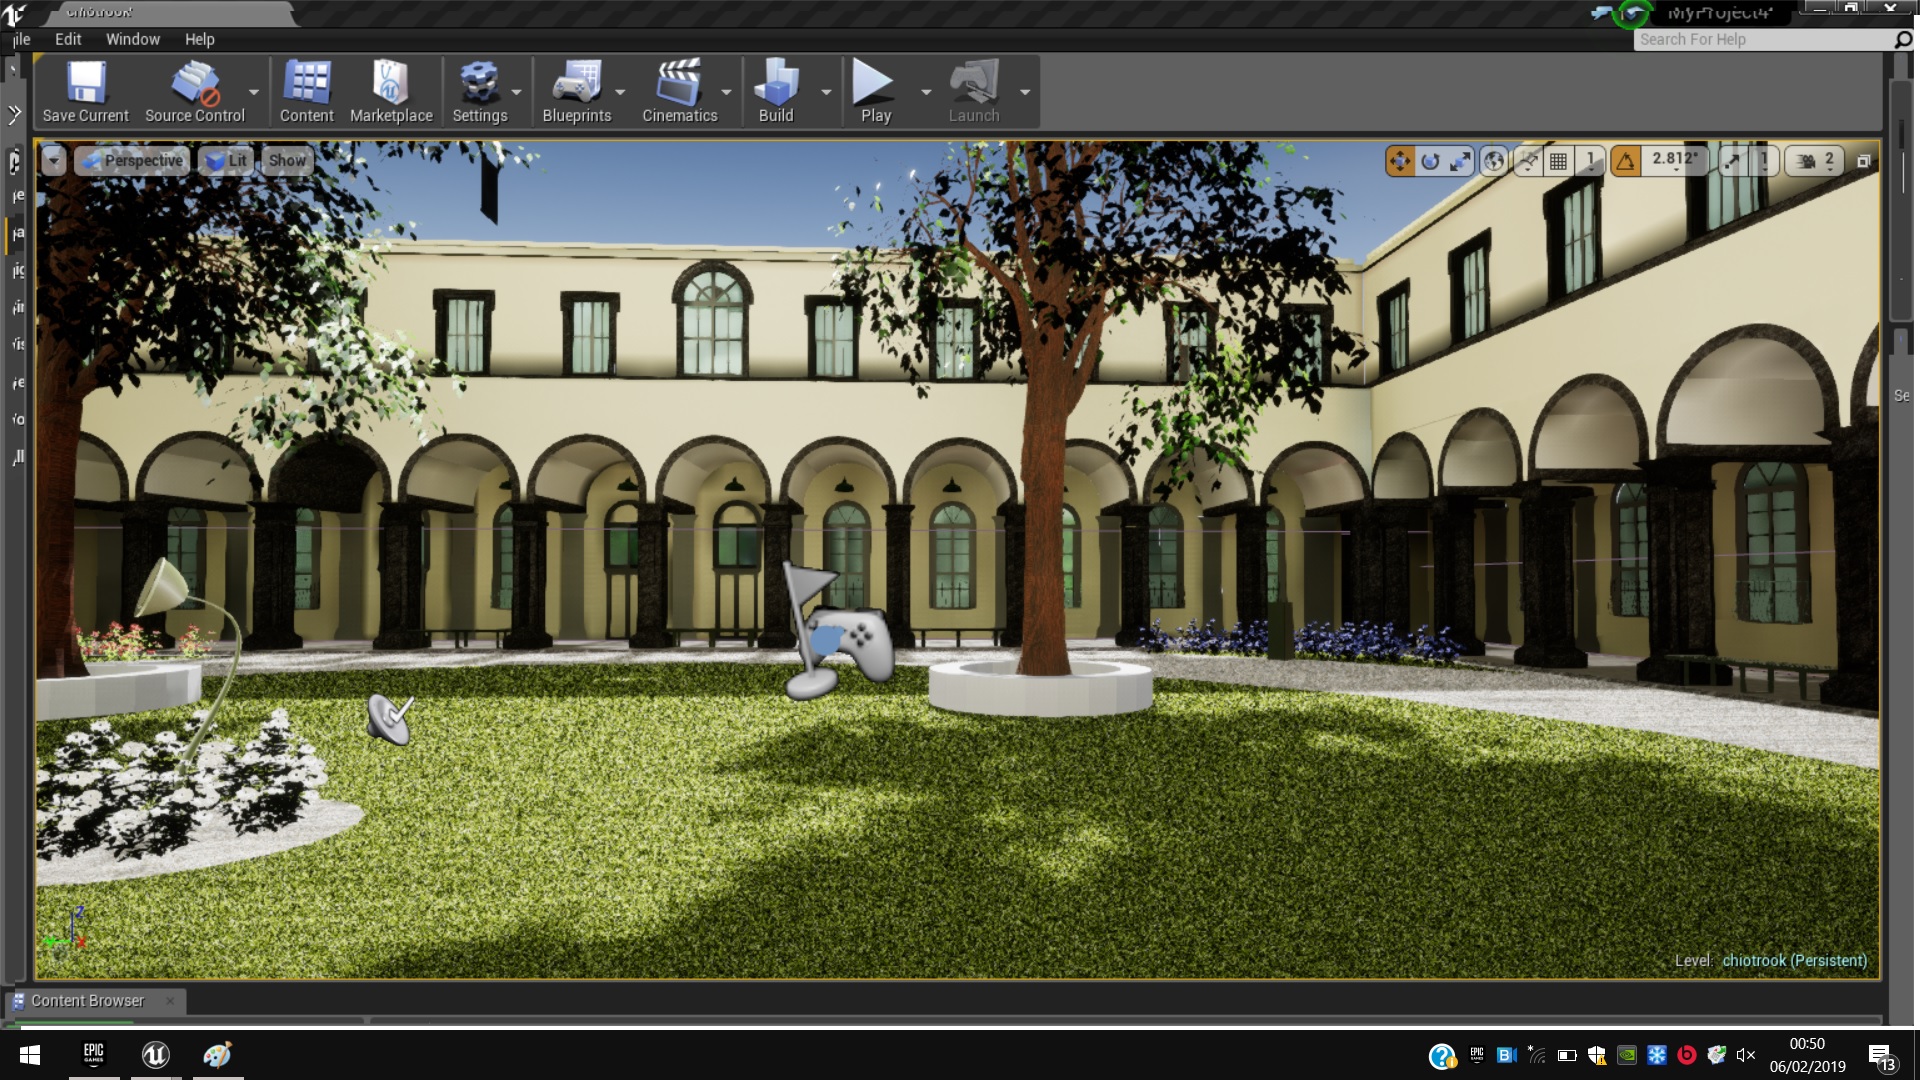The width and height of the screenshot is (1920, 1080).
Task: Click the Content browser toolbar icon
Action: pos(306,91)
